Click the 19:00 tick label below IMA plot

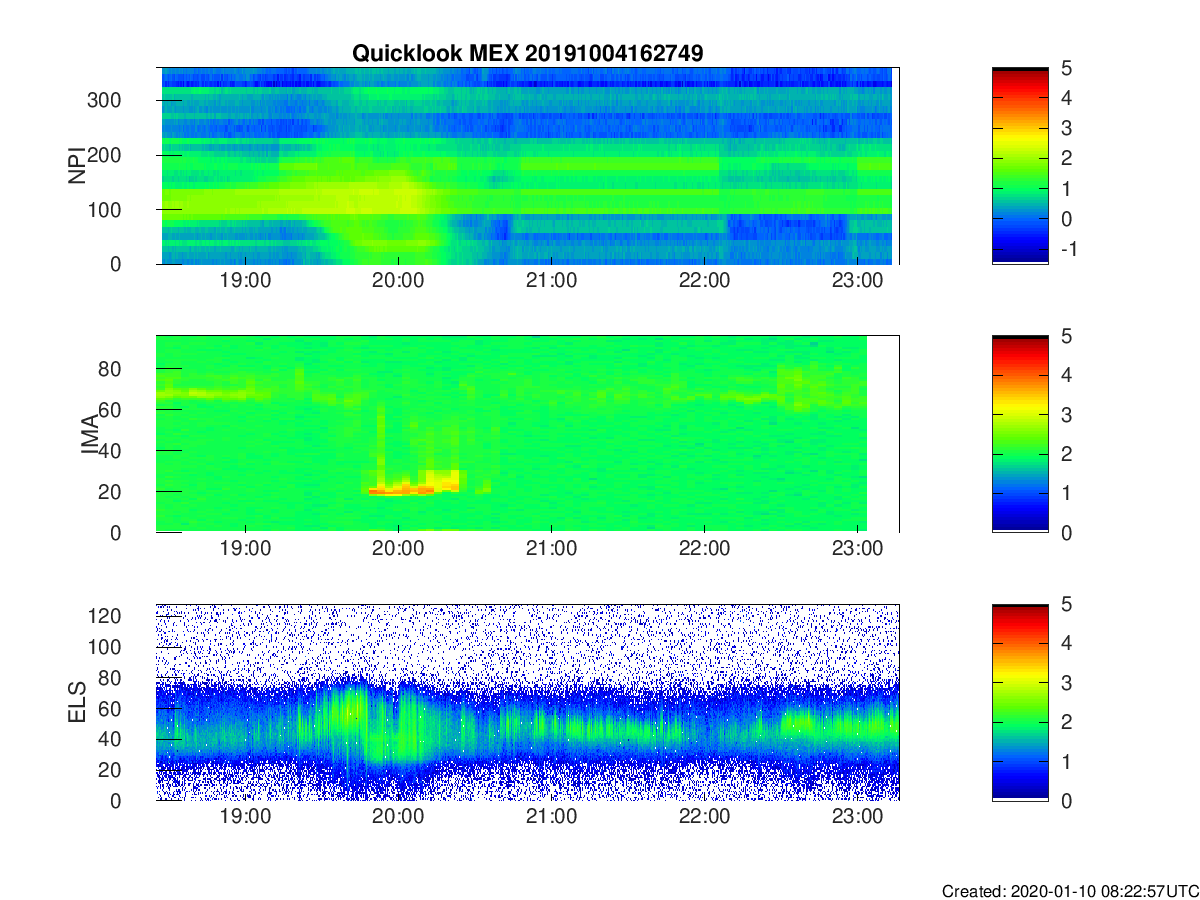pos(245,549)
